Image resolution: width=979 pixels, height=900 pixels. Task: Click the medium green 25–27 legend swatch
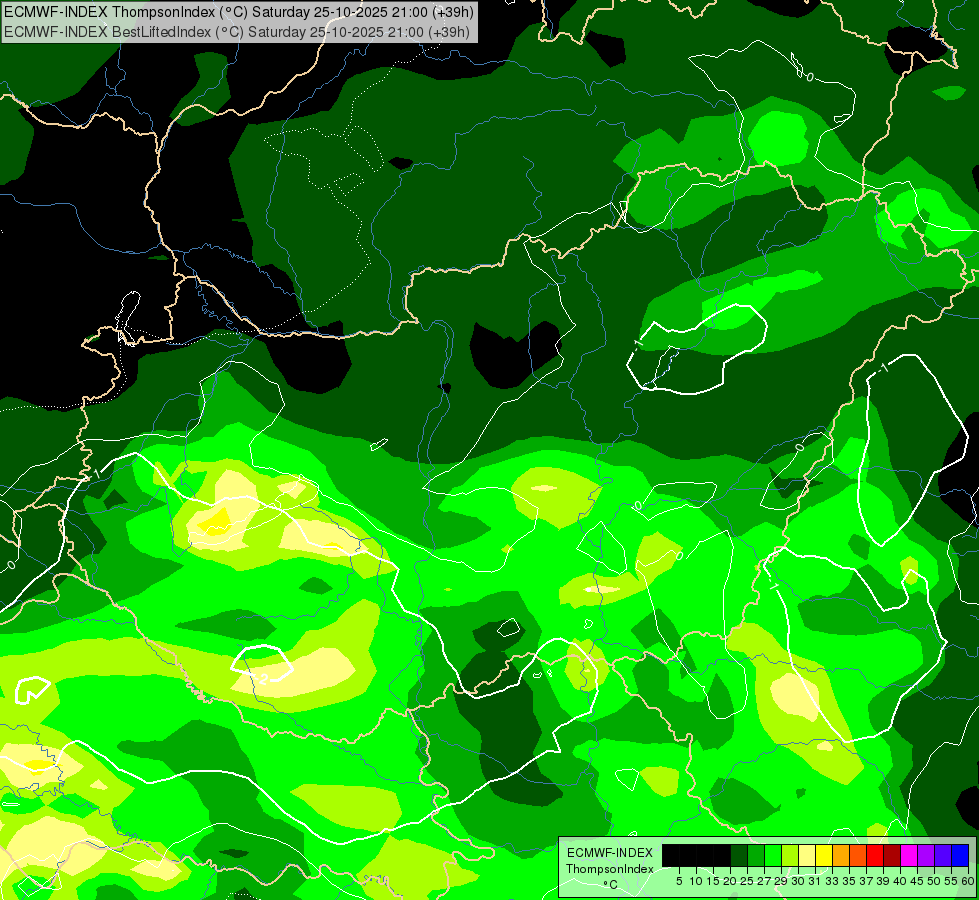pyautogui.click(x=755, y=855)
